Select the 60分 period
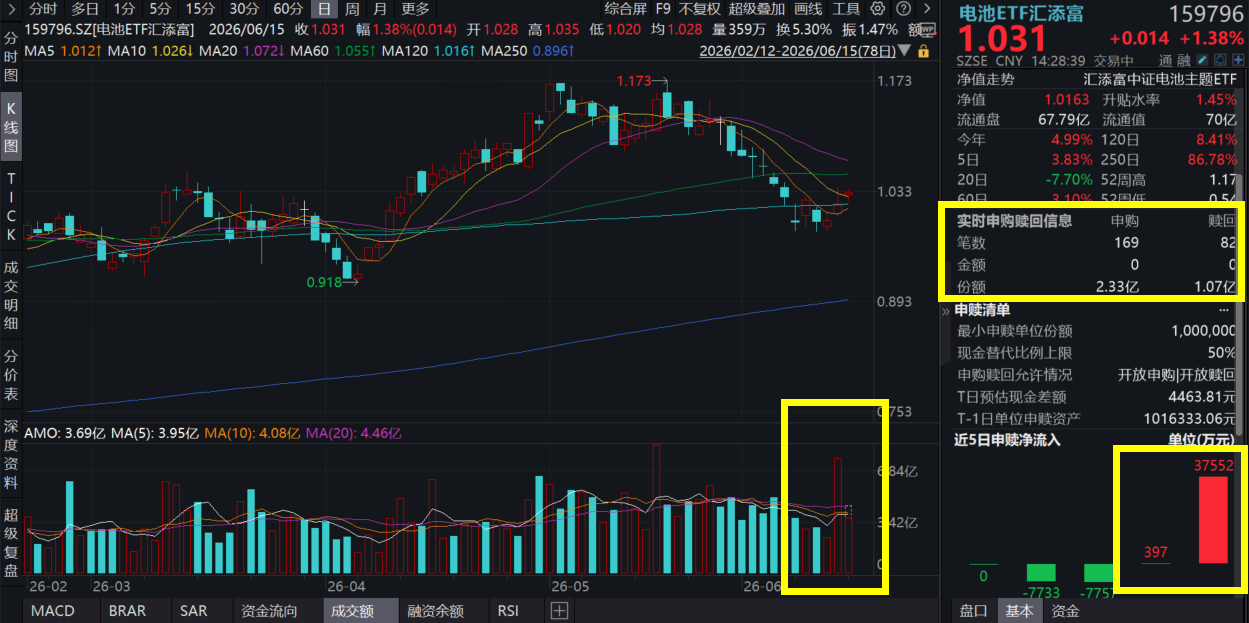The image size is (1249, 623). 288,8
